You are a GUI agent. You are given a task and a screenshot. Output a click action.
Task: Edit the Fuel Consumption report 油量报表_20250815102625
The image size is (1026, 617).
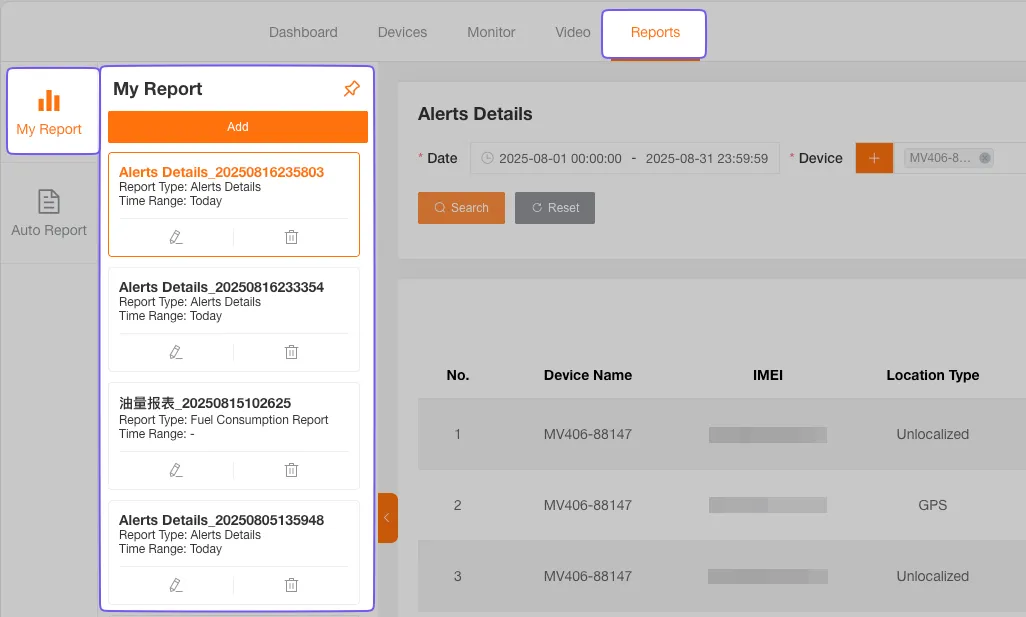coord(175,470)
